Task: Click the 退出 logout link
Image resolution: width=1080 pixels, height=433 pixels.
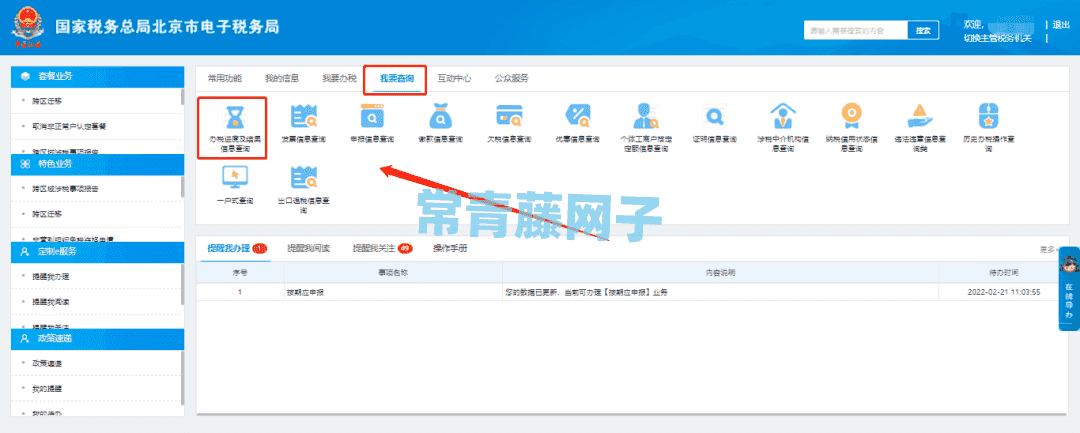Action: point(1061,25)
